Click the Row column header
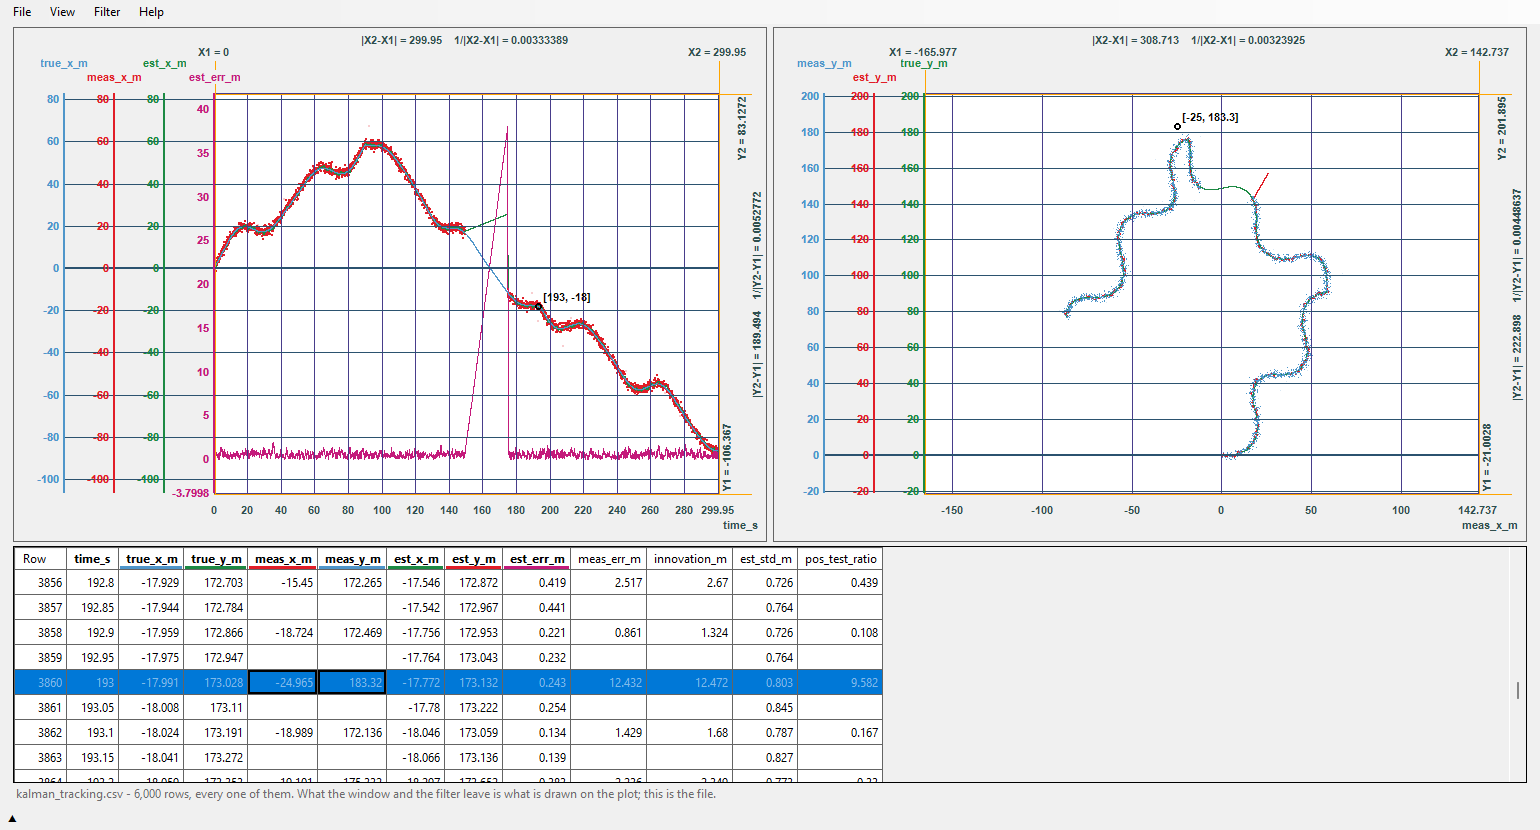Screen dimensions: 1540x830 tap(40, 559)
